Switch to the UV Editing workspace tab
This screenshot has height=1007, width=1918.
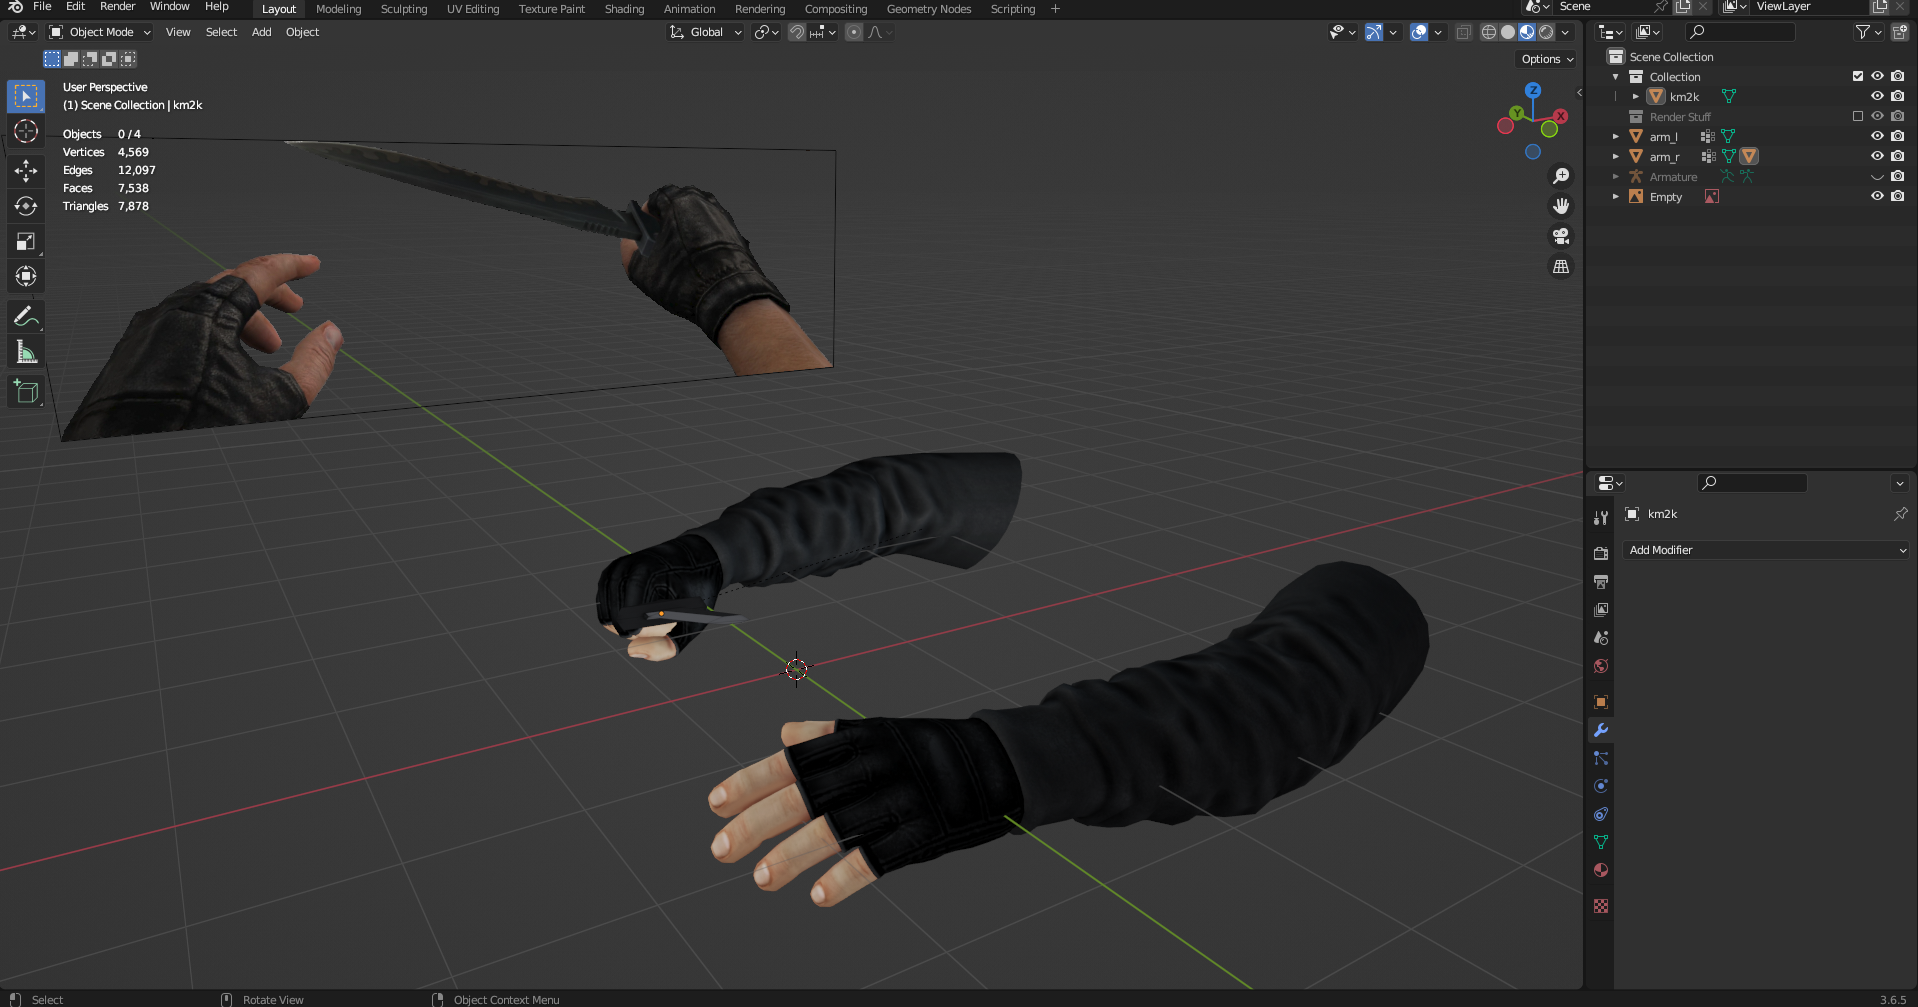pos(473,9)
